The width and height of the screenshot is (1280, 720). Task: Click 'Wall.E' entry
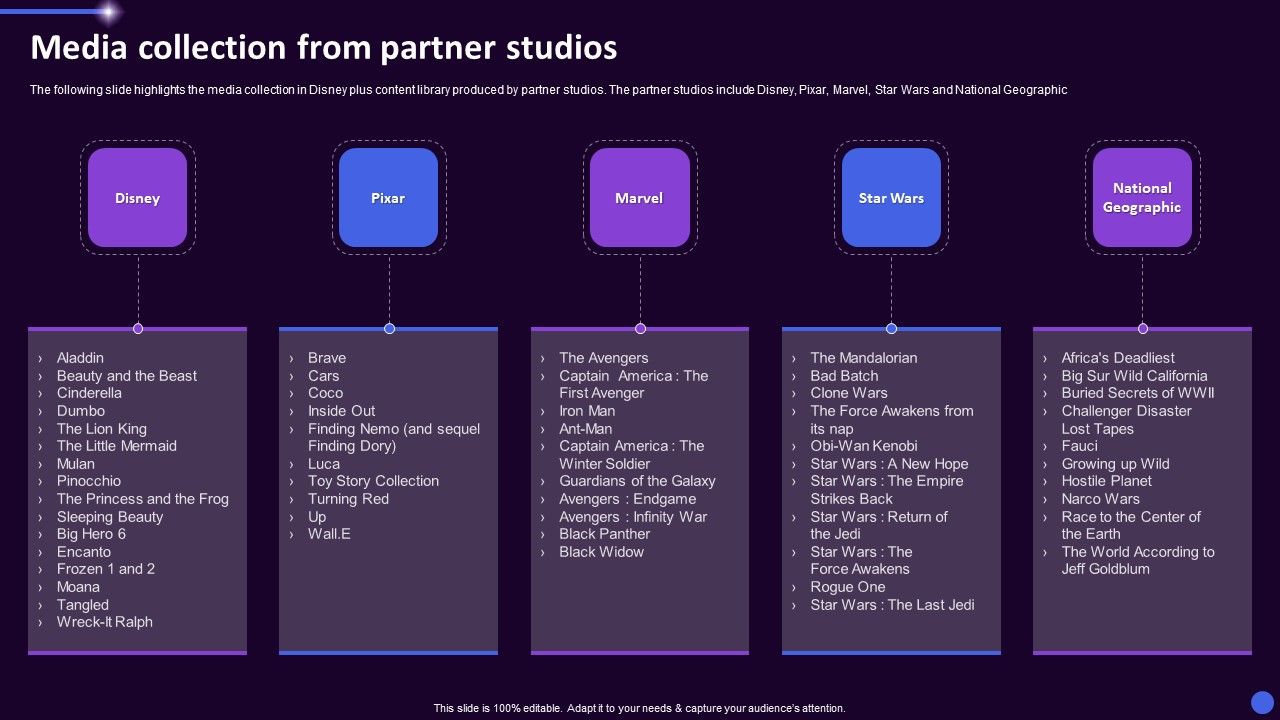click(x=329, y=534)
